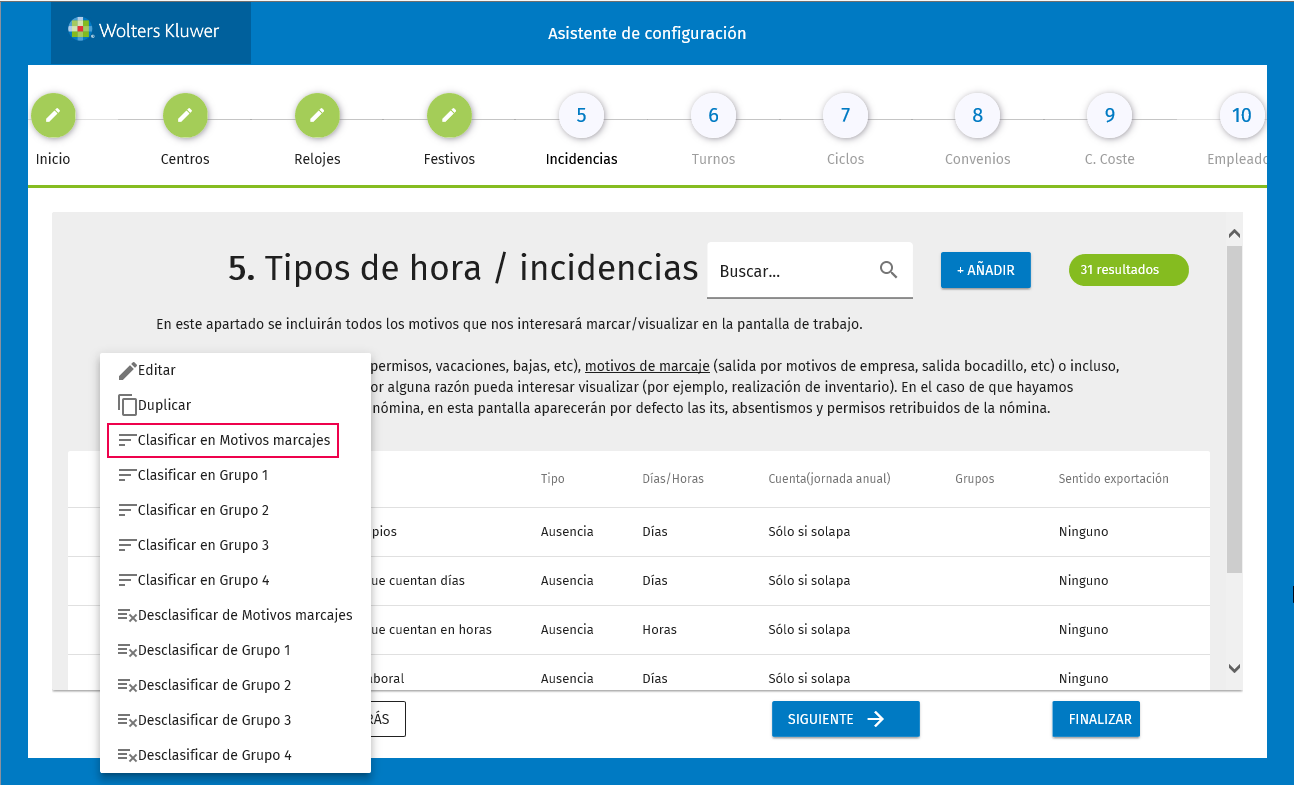Click the Duplicar copy icon
The height and width of the screenshot is (785, 1294).
127,405
